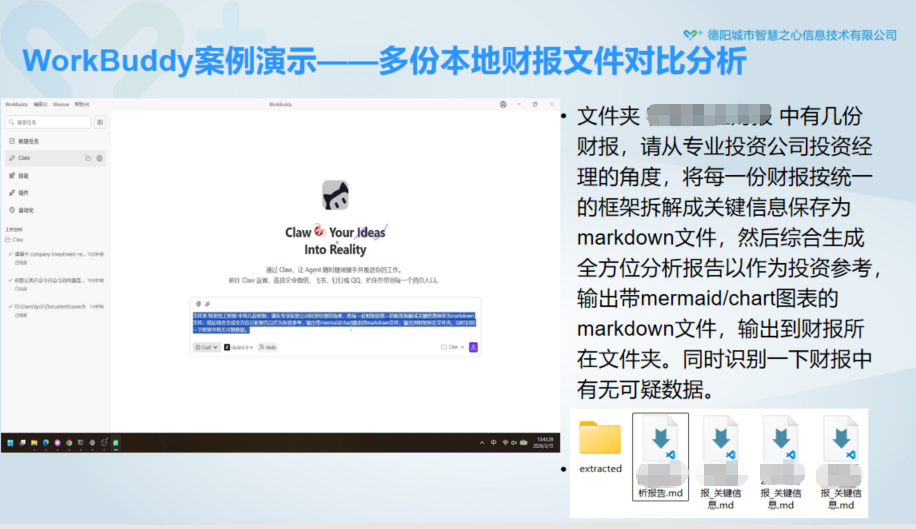916x529 pixels.
Task: Click the Claw cat logo
Action: [335, 195]
